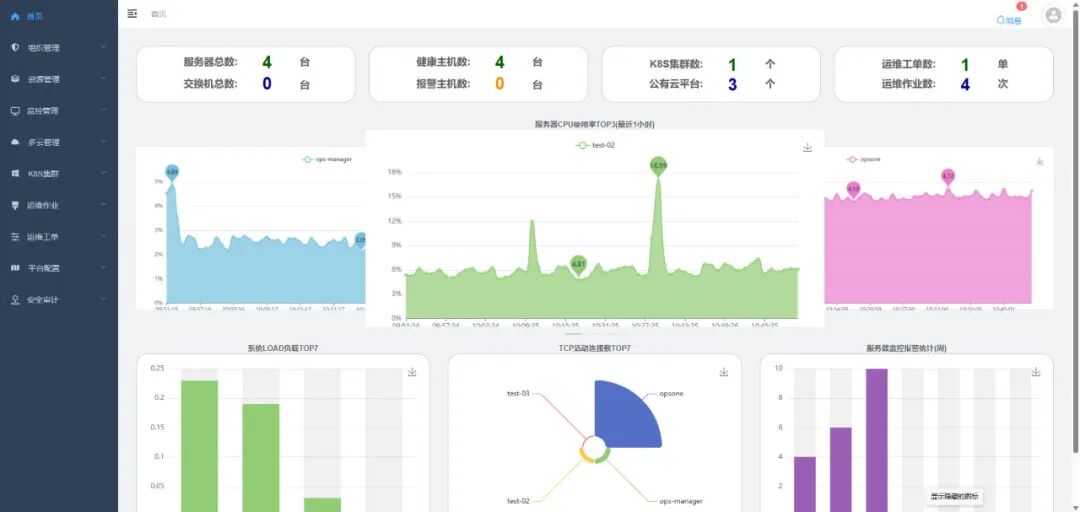Click the 服务器总数 value 4

tap(267, 63)
